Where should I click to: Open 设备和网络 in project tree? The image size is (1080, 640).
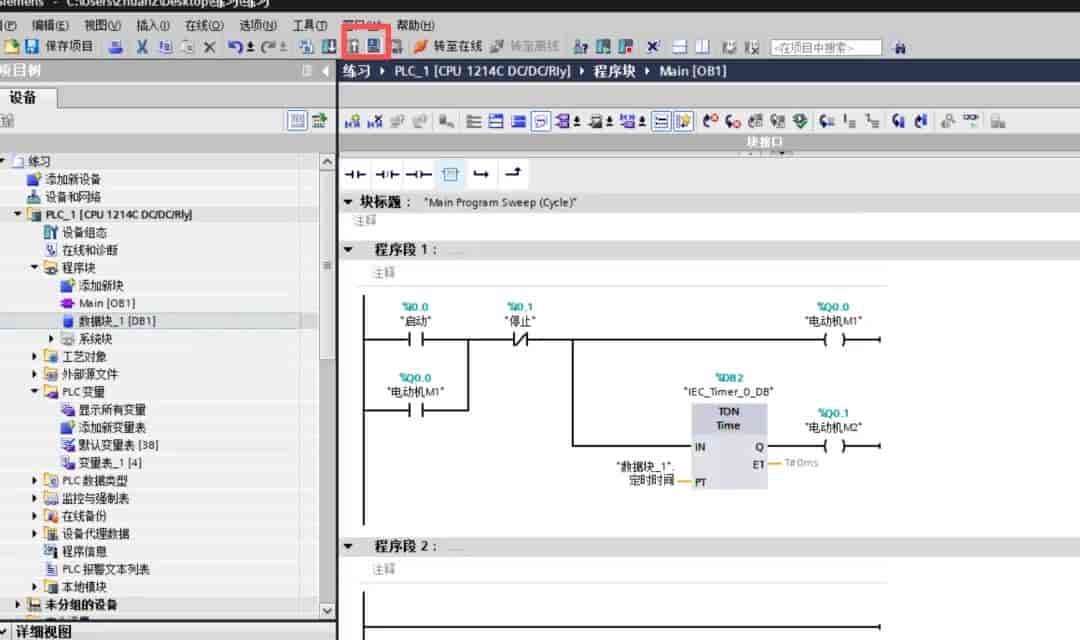click(73, 197)
